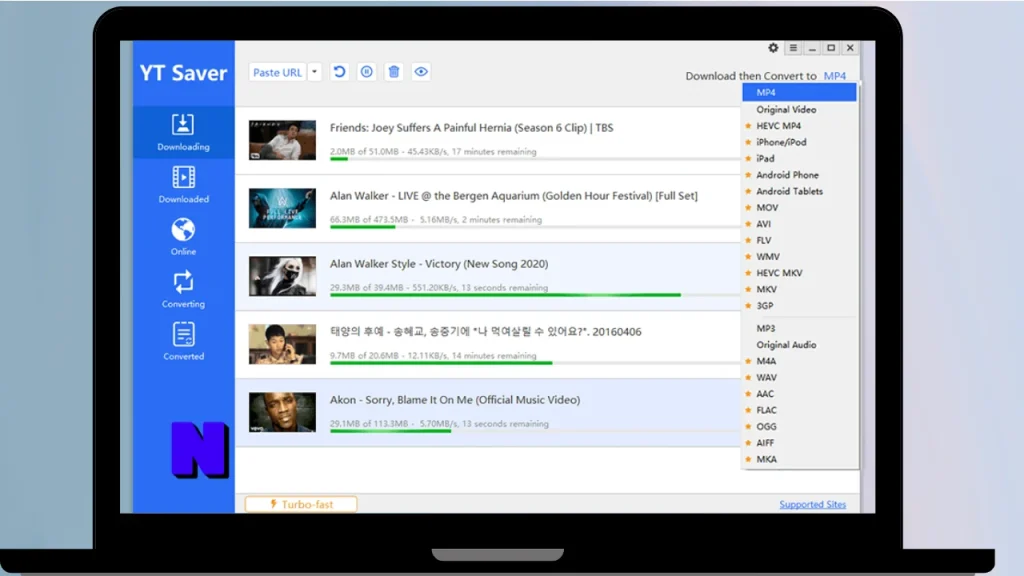Click the Turbo-fast button

(x=301, y=504)
